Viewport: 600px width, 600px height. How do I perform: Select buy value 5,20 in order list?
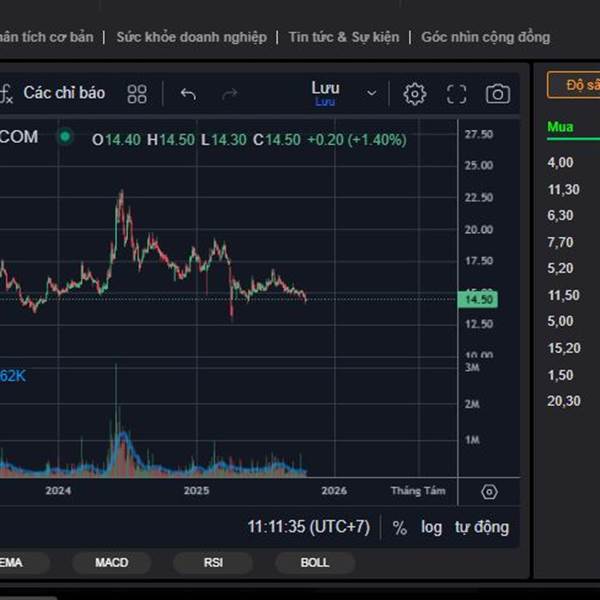(560, 268)
